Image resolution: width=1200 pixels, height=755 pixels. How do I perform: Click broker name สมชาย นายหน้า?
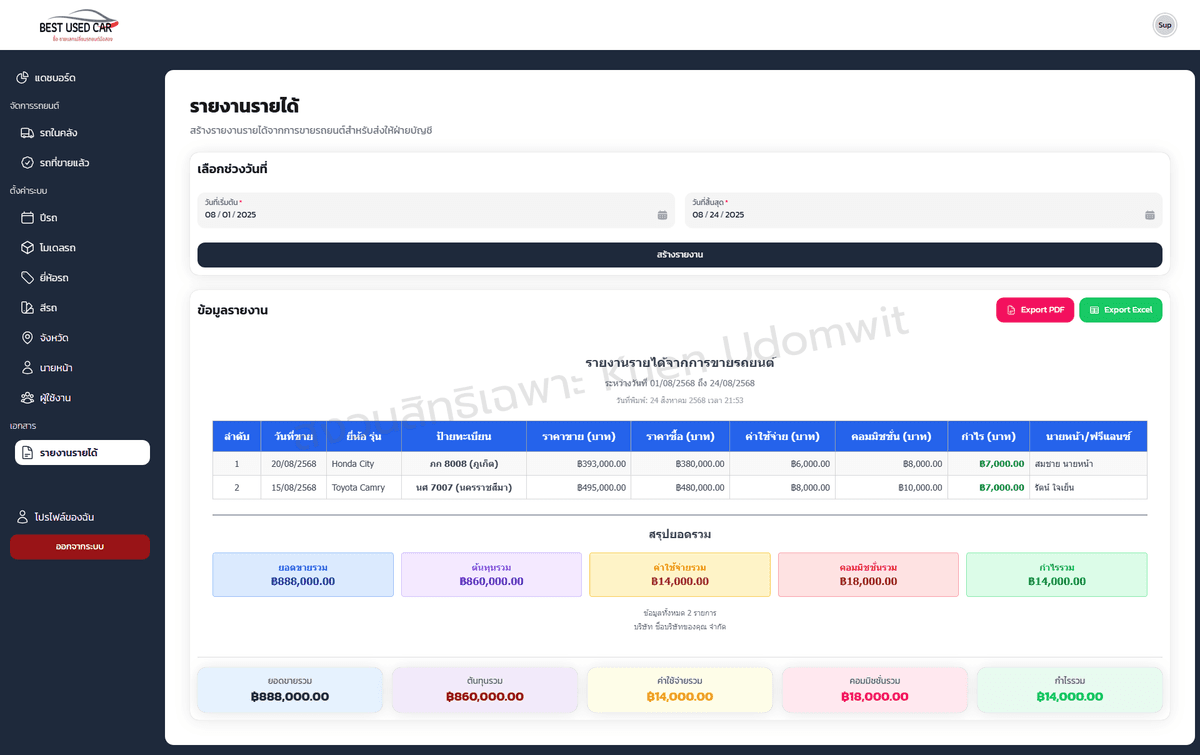(1064, 464)
